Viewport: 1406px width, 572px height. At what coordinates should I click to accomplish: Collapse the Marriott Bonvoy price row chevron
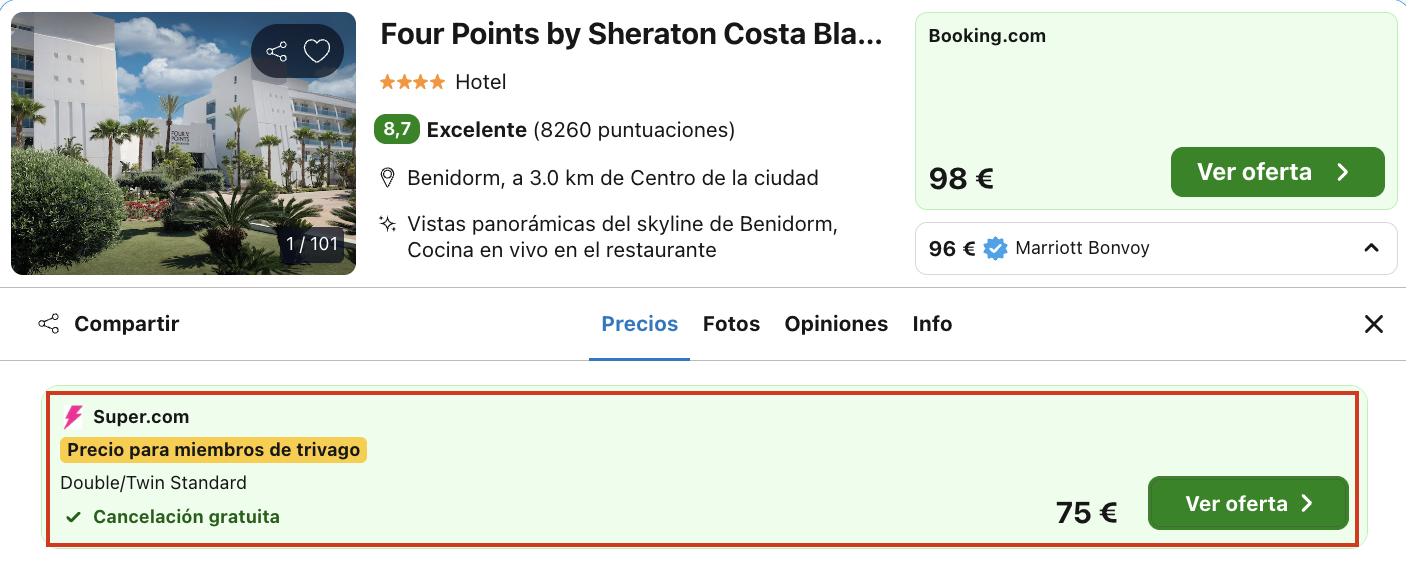1371,248
